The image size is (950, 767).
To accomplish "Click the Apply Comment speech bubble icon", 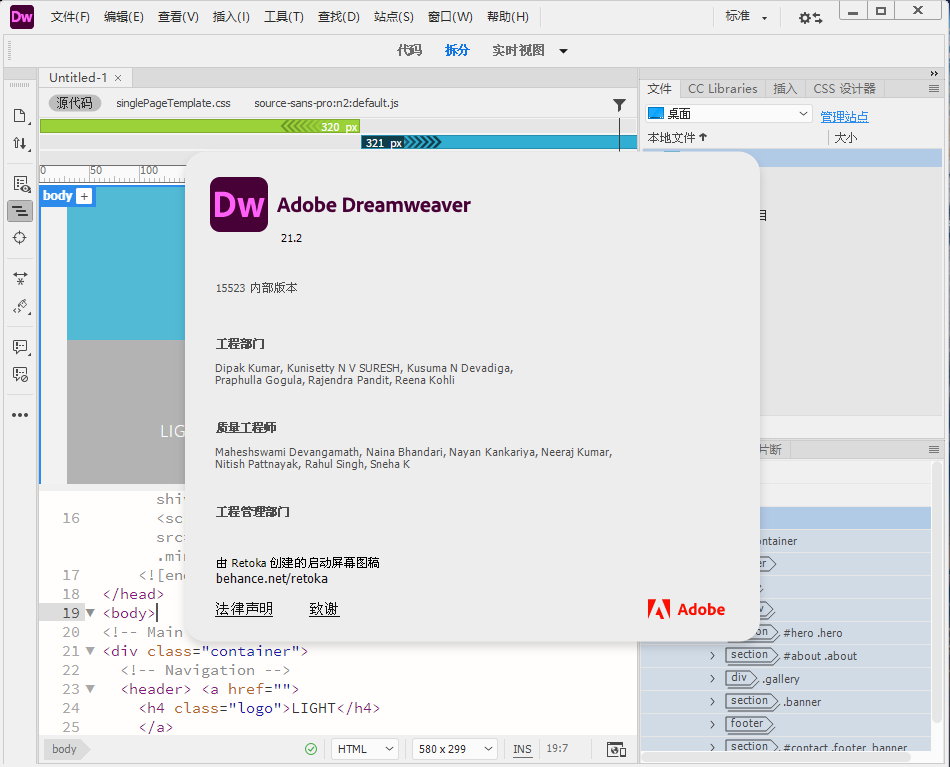I will coord(20,347).
